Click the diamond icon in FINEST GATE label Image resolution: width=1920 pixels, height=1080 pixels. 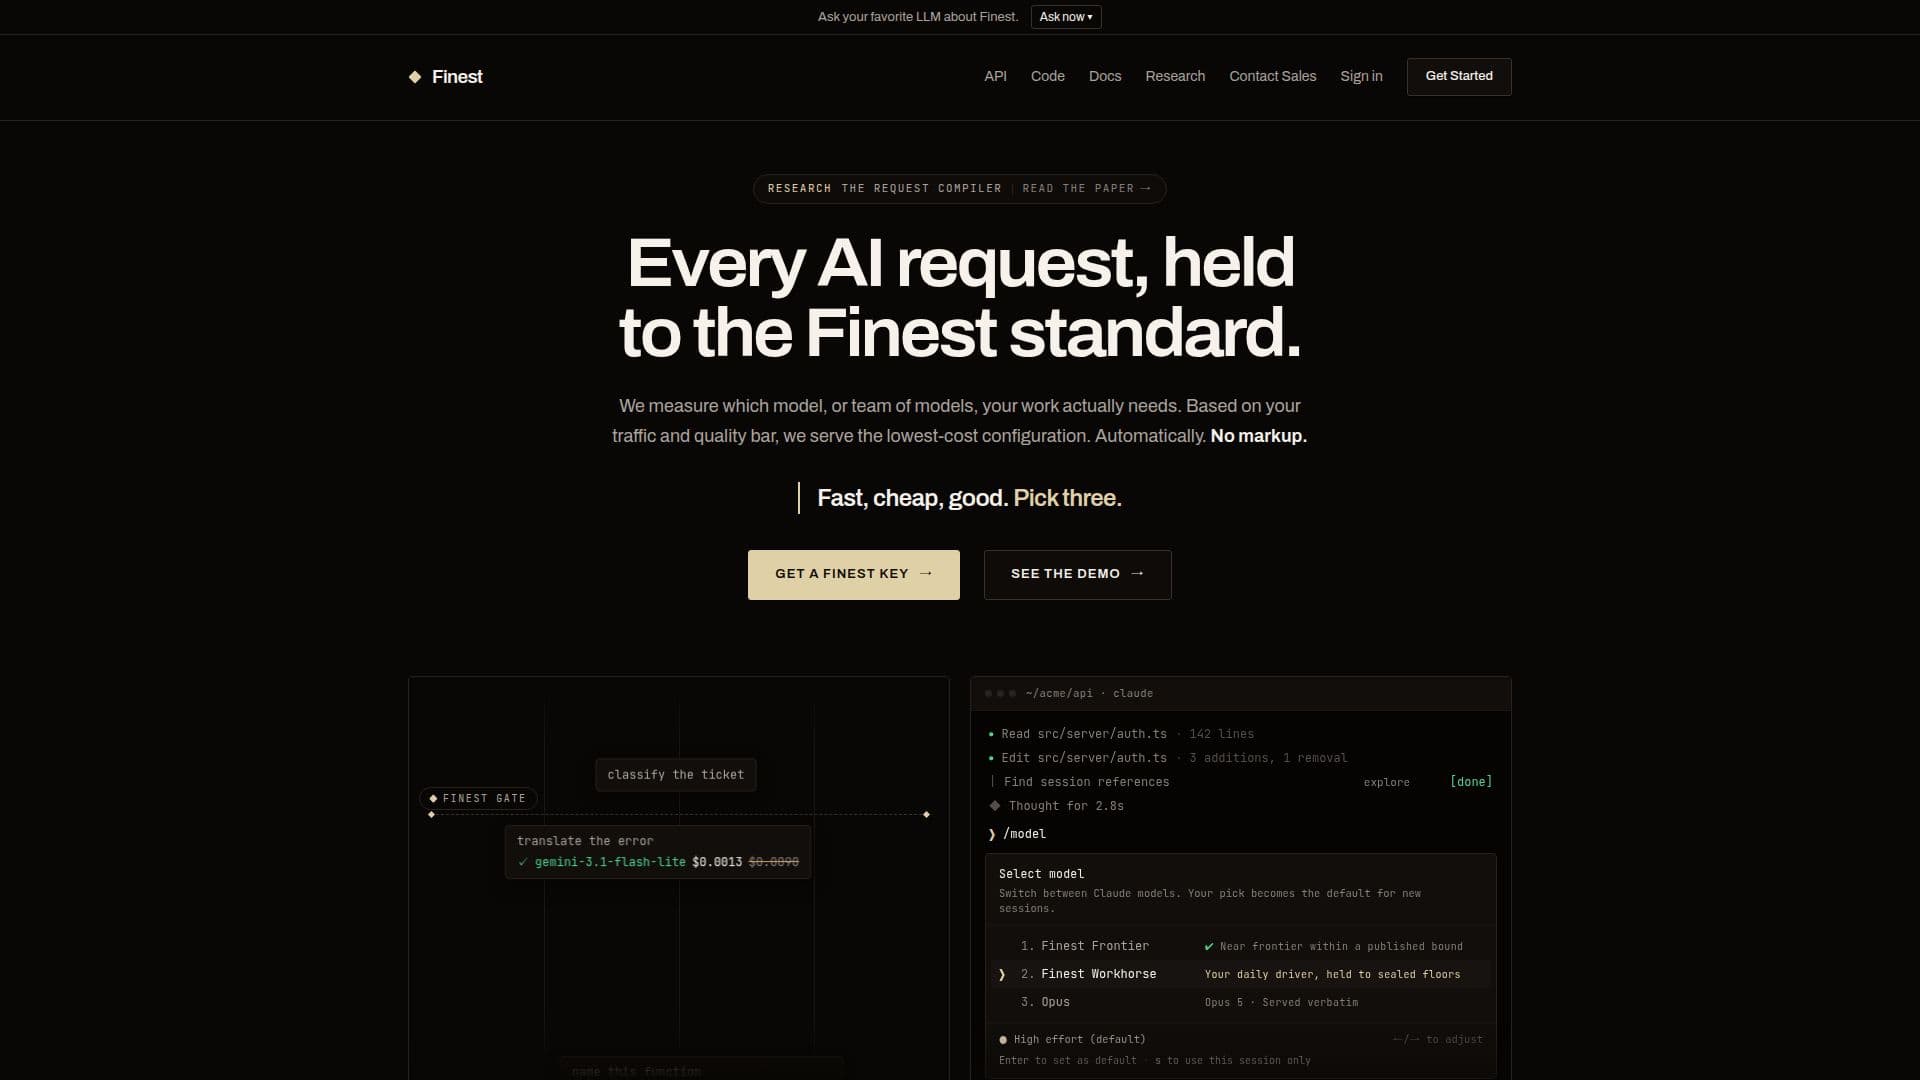pos(433,798)
